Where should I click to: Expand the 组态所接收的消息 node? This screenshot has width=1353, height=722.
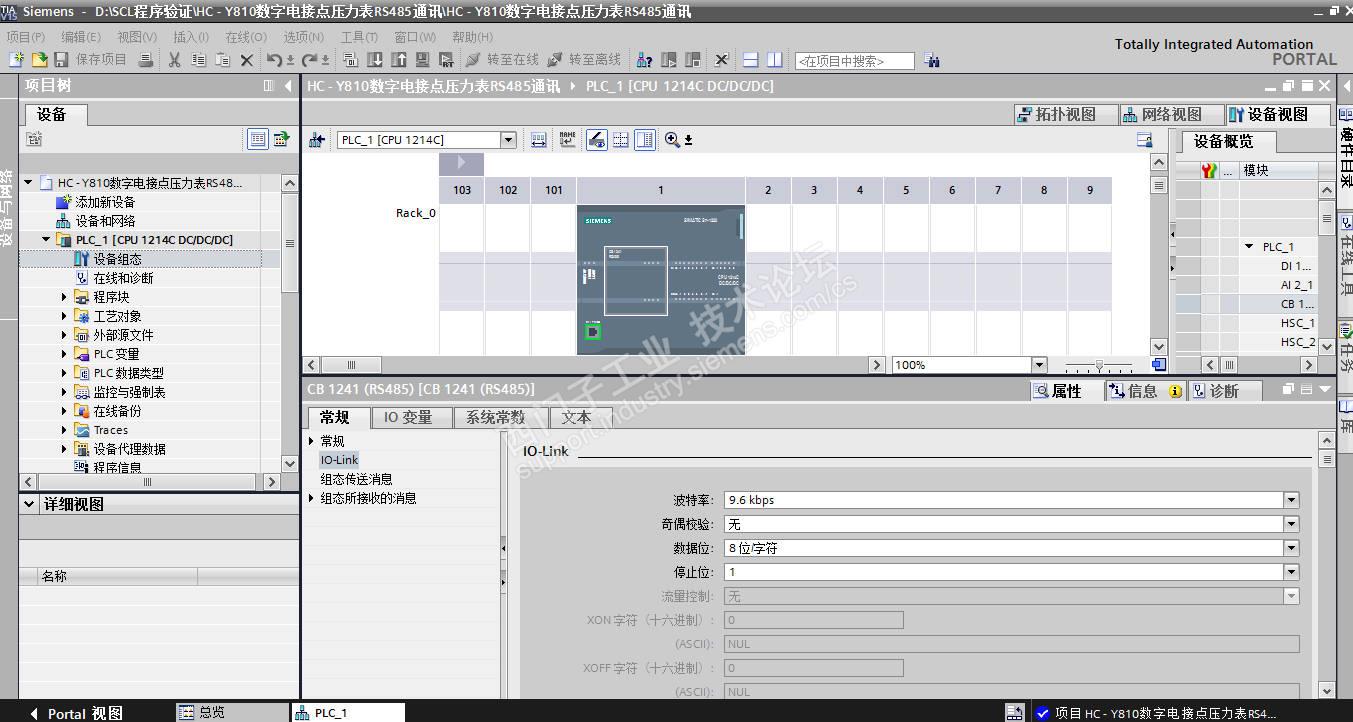[x=312, y=498]
